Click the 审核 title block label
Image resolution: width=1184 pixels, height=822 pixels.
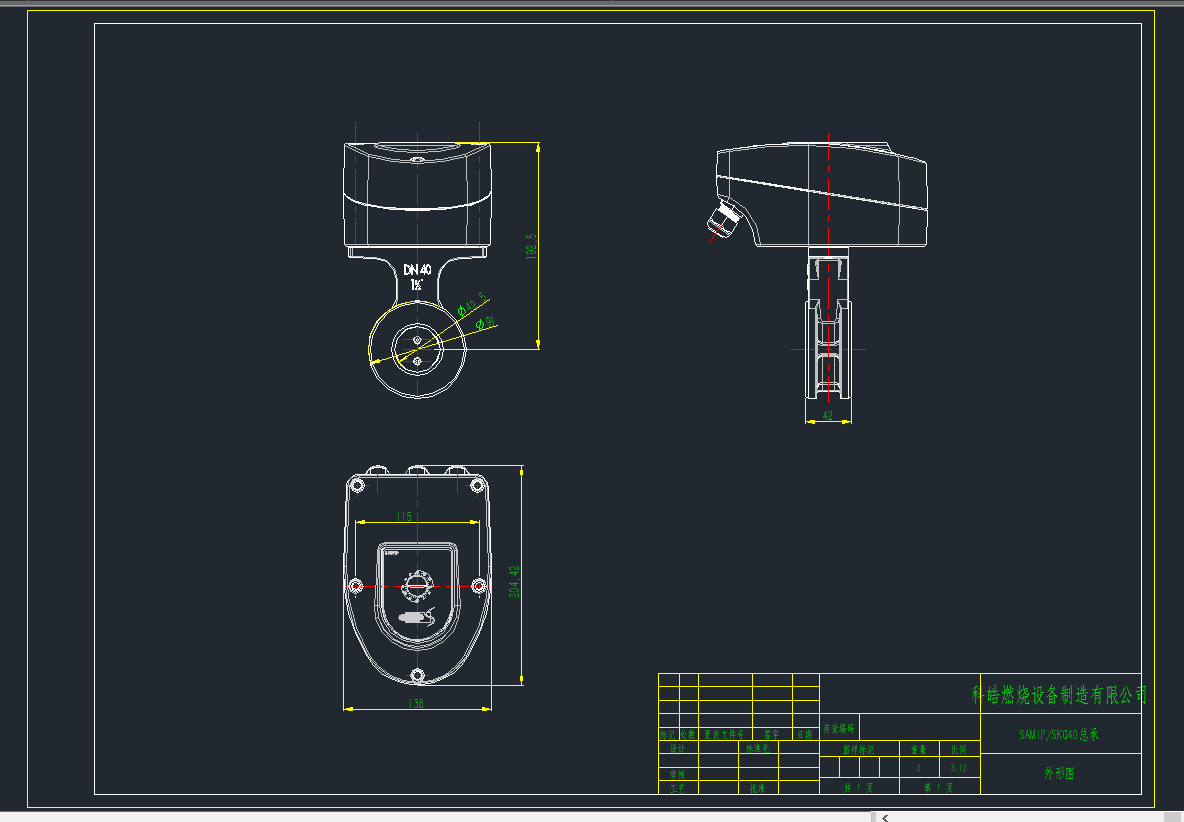point(677,774)
